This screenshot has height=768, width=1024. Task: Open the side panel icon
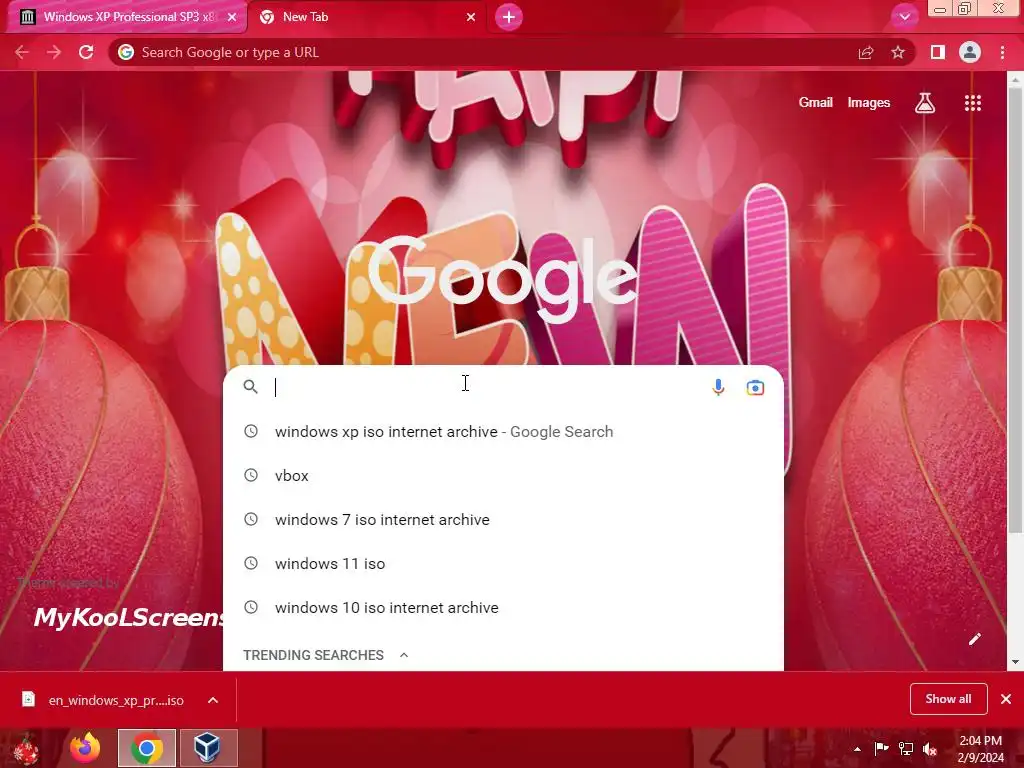tap(938, 52)
